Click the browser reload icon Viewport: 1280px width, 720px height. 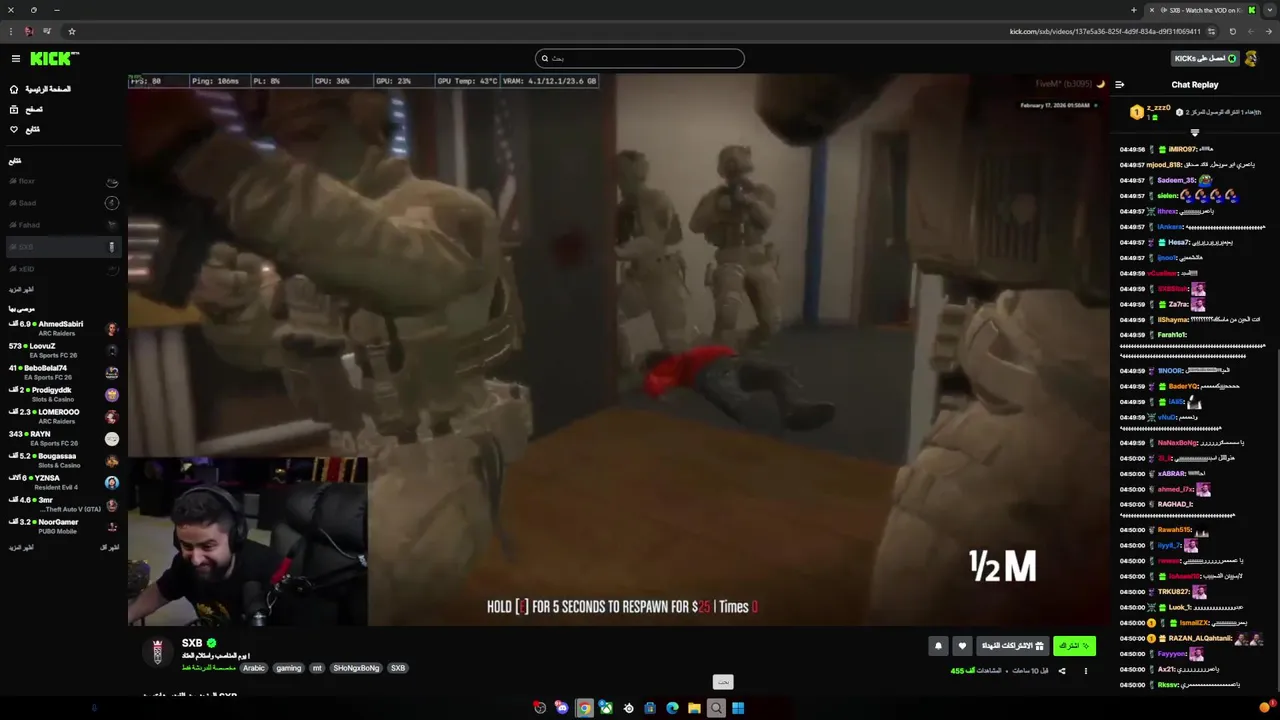pos(1232,31)
